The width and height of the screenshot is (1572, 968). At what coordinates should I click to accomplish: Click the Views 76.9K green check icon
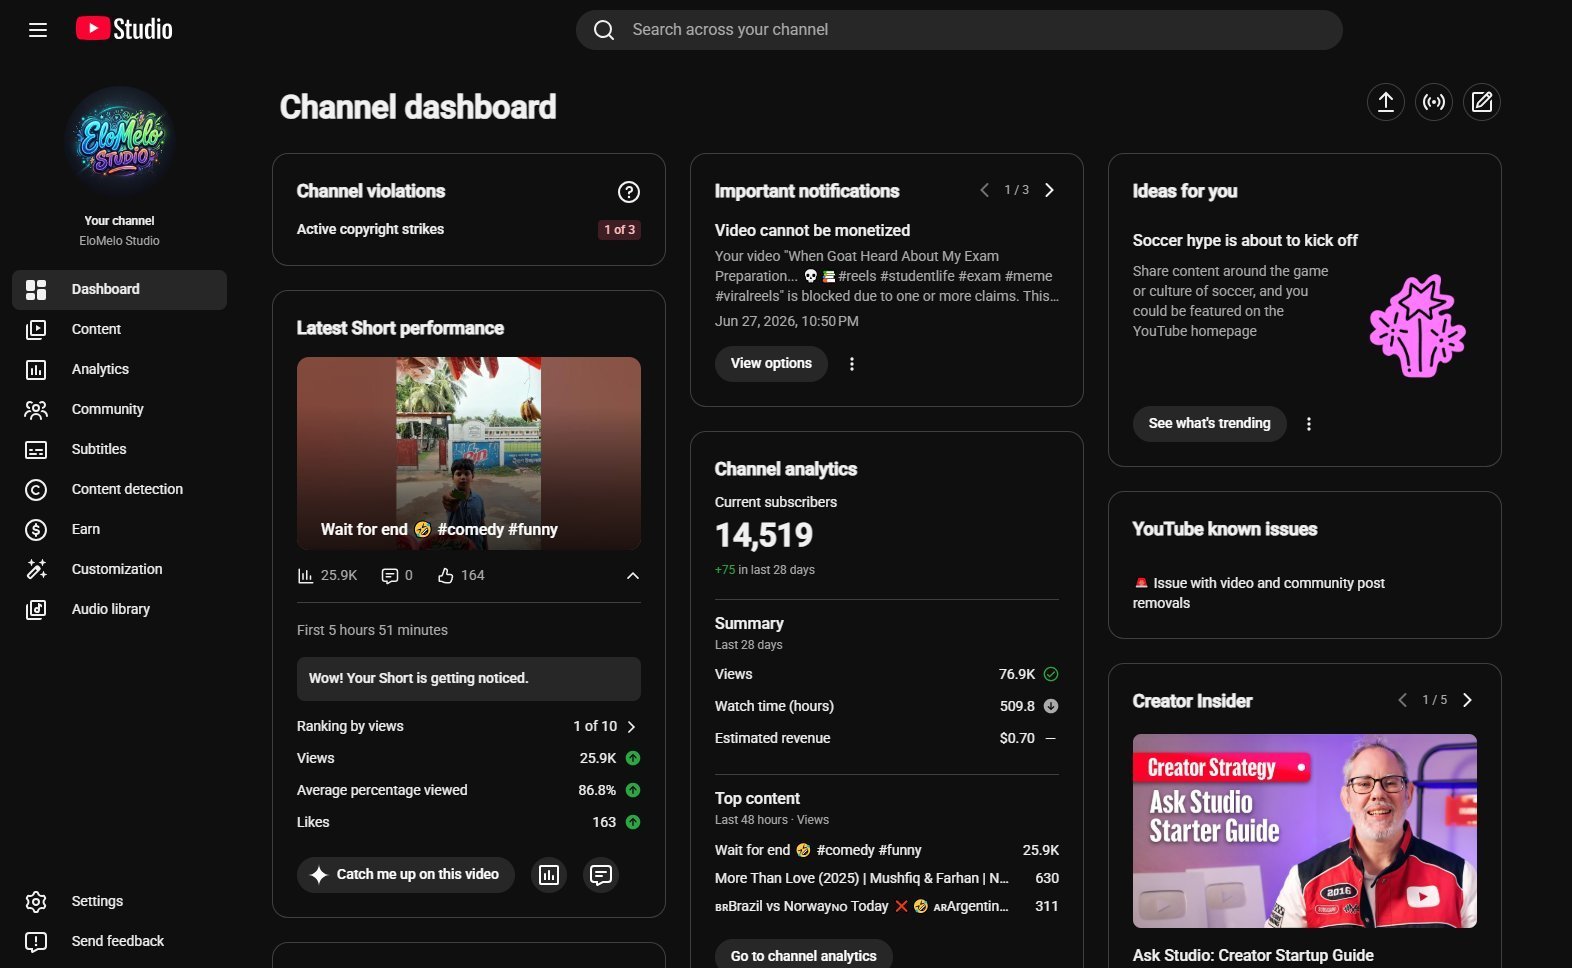click(x=1051, y=674)
